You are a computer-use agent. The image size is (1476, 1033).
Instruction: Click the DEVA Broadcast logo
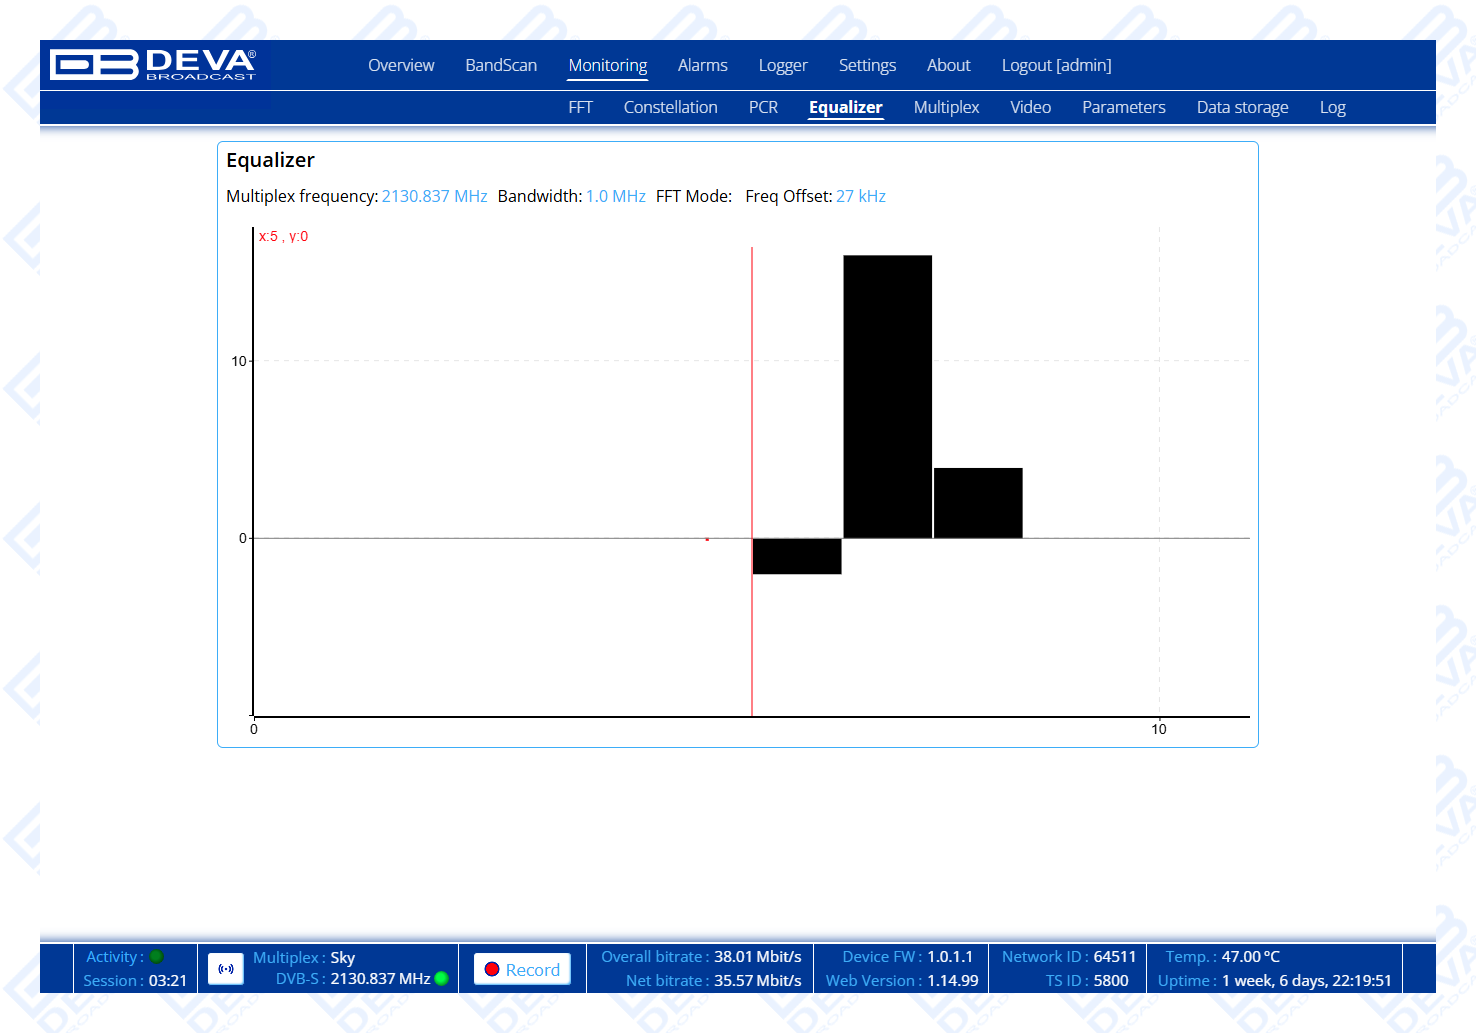pos(153,65)
